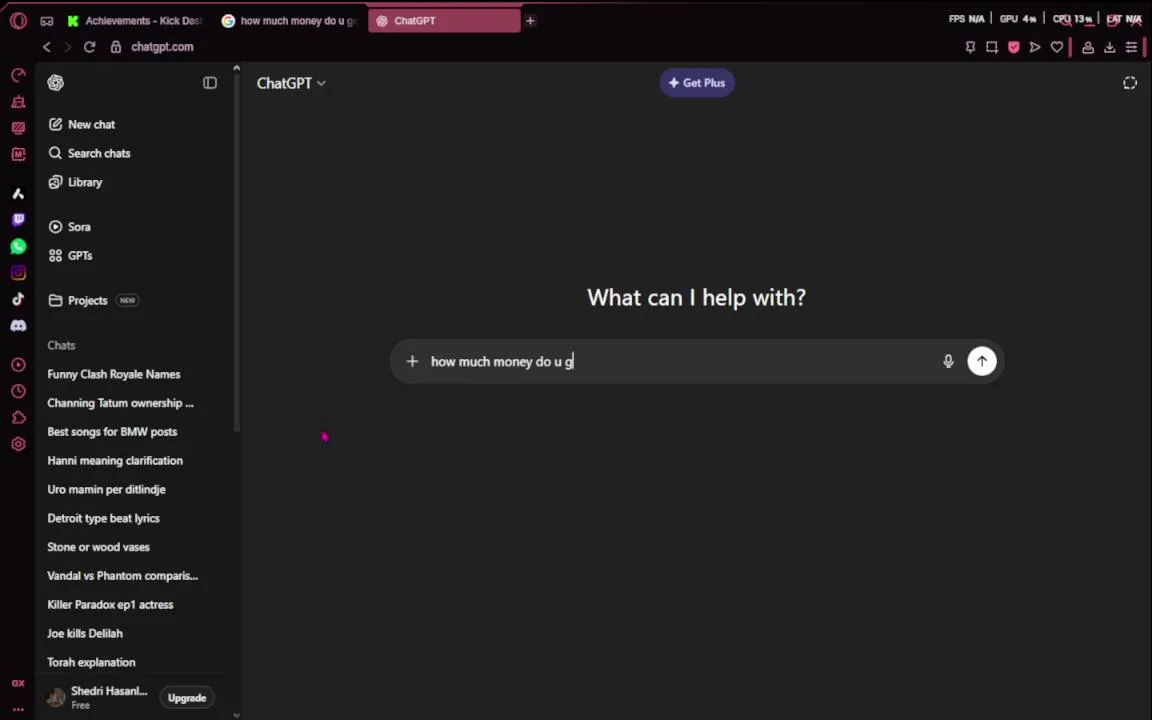
Task: Open chat 'Joe kills Delilah'
Action: [85, 633]
